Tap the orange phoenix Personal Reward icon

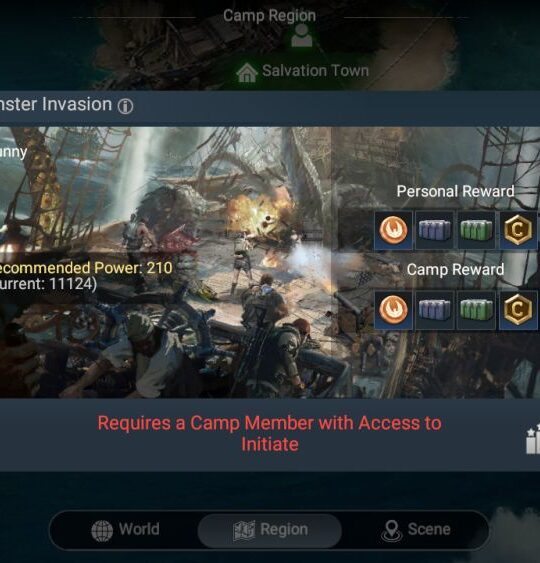(393, 230)
